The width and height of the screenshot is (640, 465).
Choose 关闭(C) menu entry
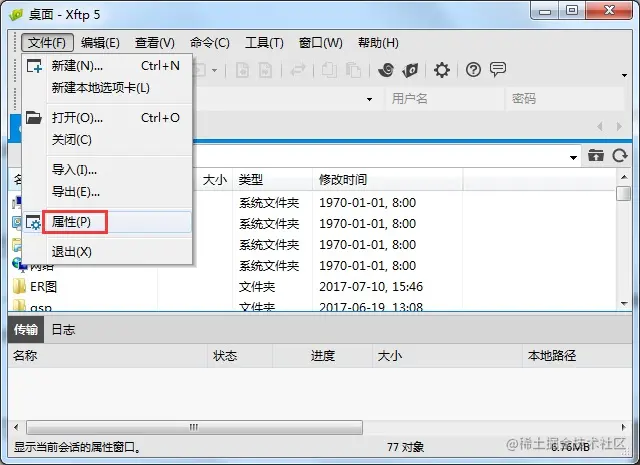coord(107,140)
